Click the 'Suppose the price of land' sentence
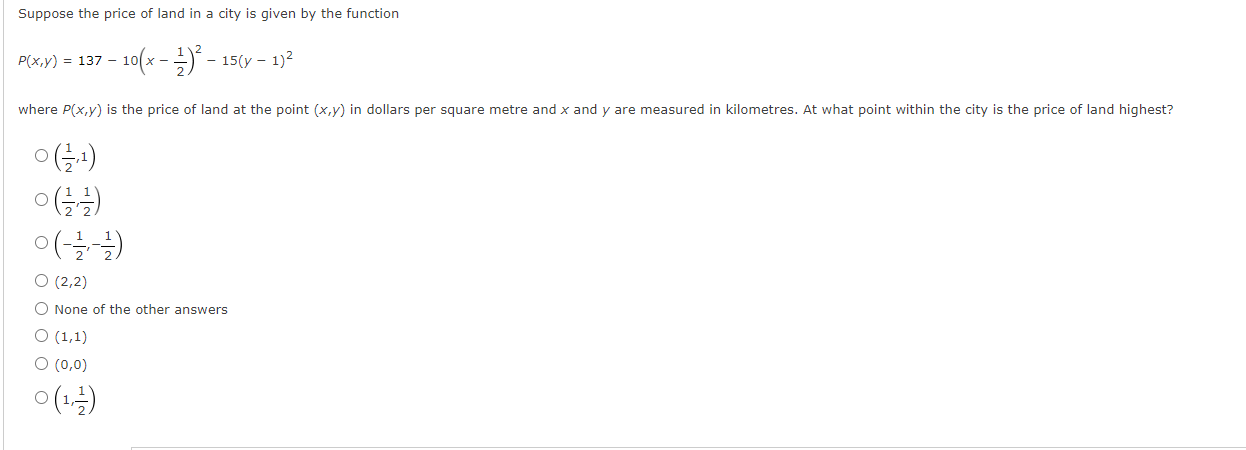Viewport: 1246px width, 450px height. (208, 13)
